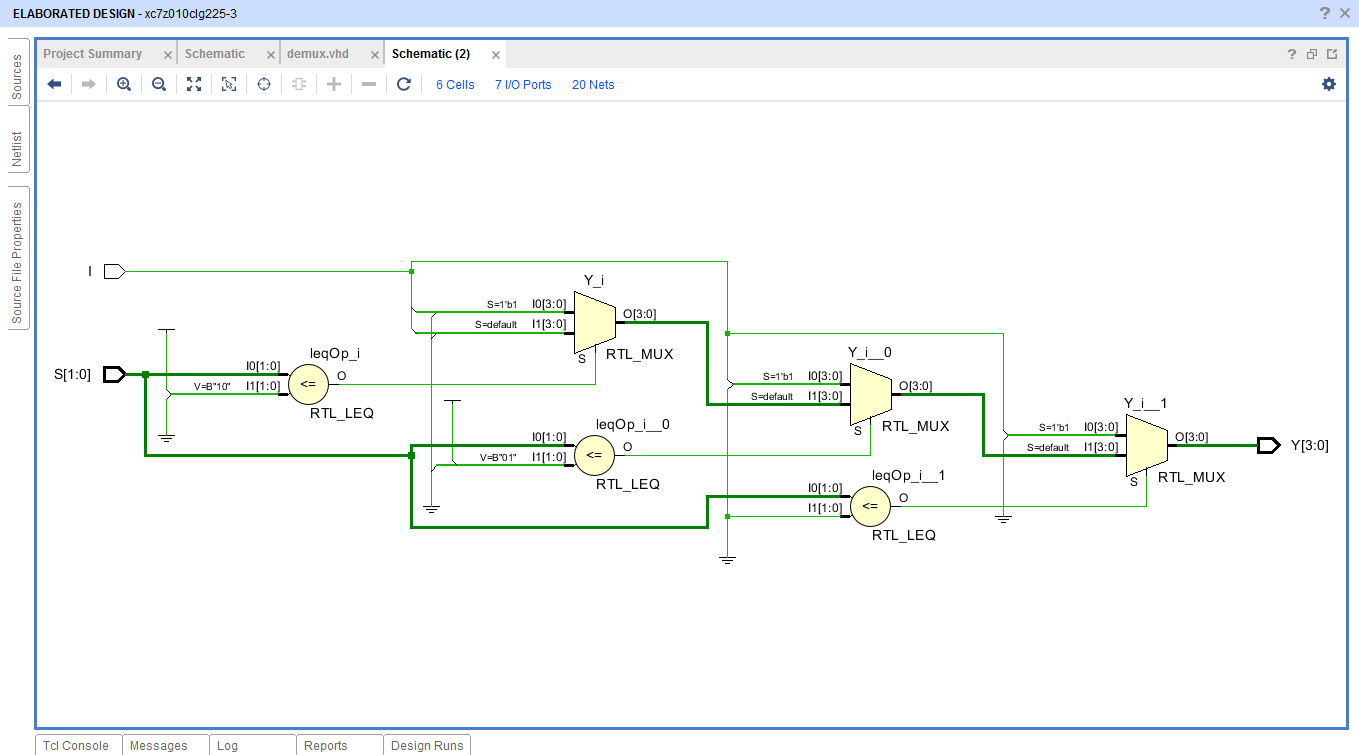Select the Schematic (2) tab

[x=431, y=54]
